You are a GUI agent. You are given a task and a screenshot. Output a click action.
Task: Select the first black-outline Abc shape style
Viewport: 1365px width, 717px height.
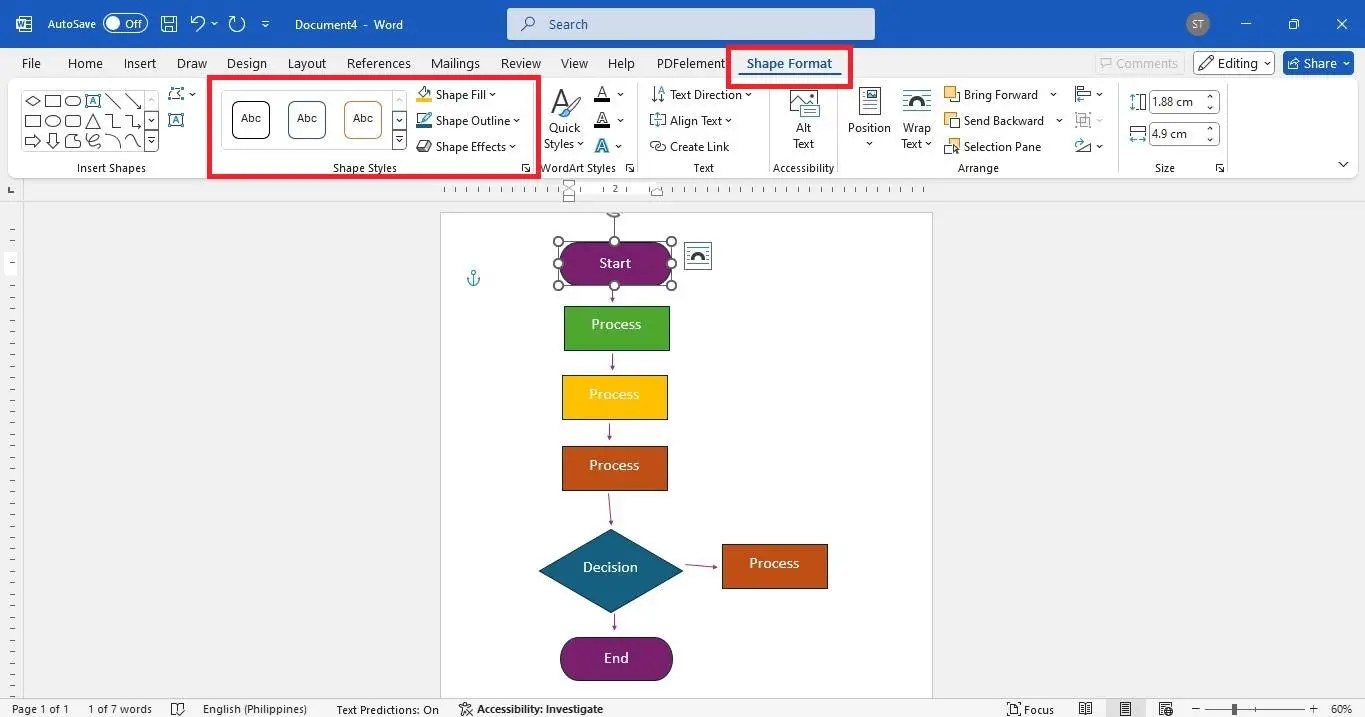click(251, 119)
